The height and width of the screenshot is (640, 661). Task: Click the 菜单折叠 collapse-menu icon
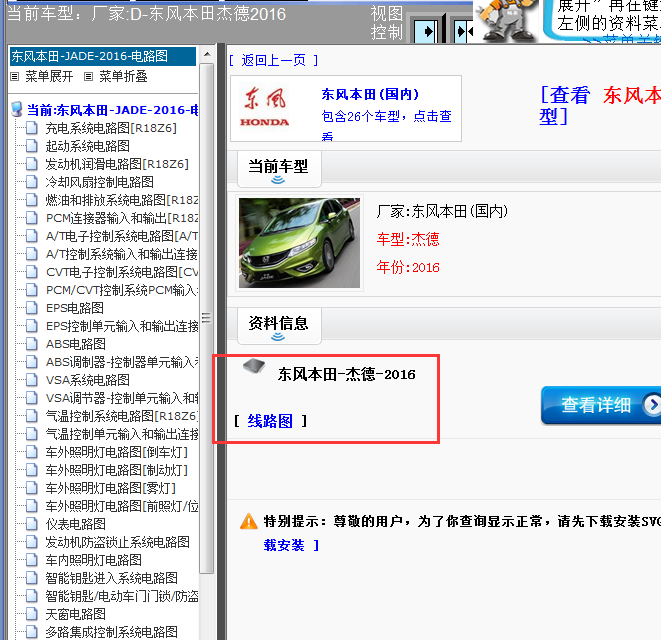(x=89, y=77)
